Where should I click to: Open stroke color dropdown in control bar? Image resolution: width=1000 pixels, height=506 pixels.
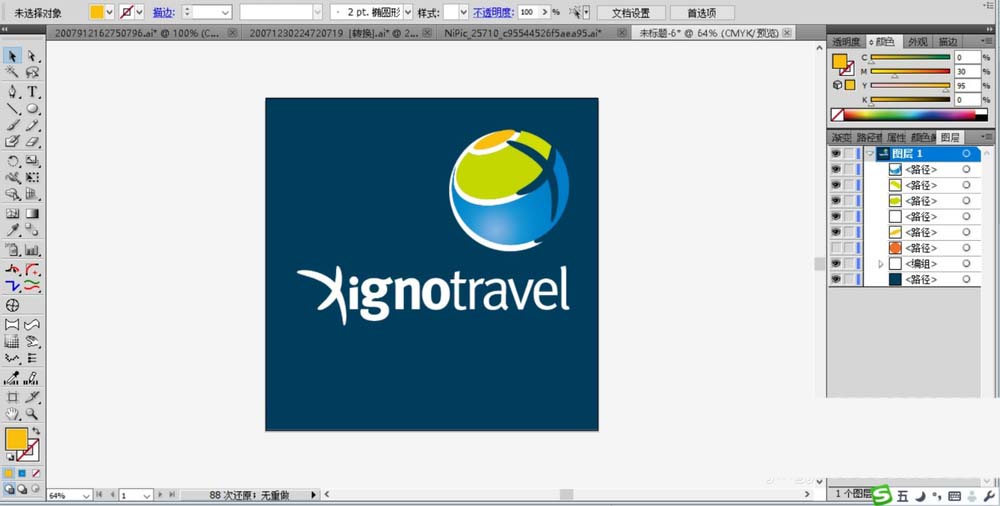(x=139, y=12)
